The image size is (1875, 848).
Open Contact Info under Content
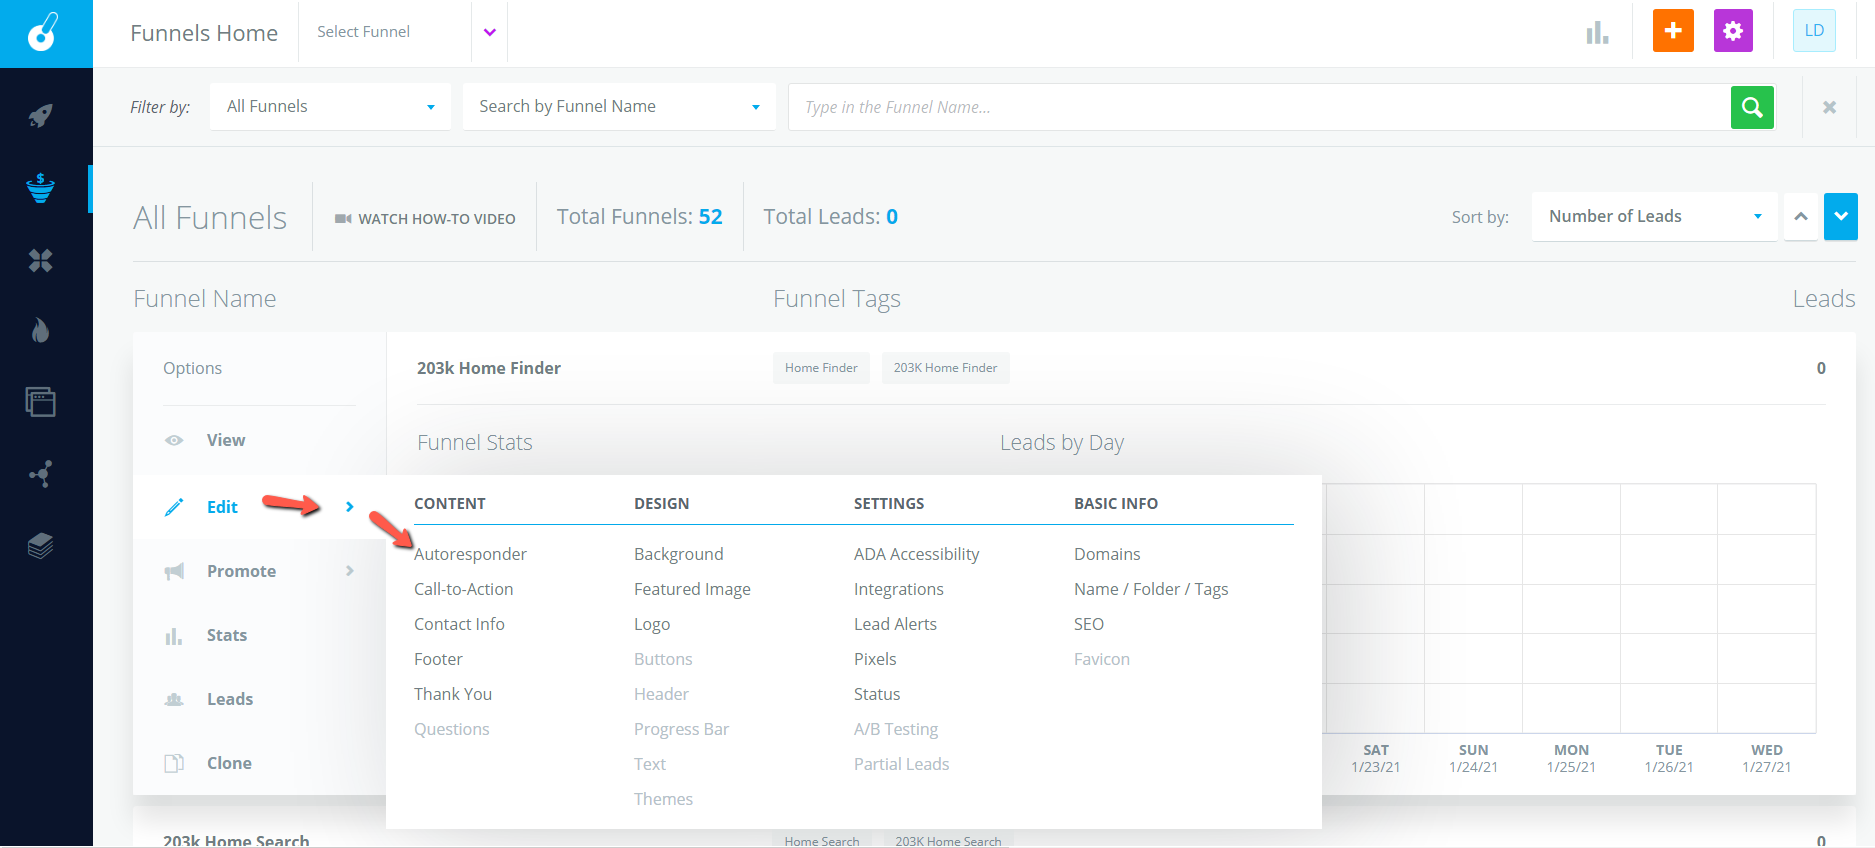pos(459,624)
